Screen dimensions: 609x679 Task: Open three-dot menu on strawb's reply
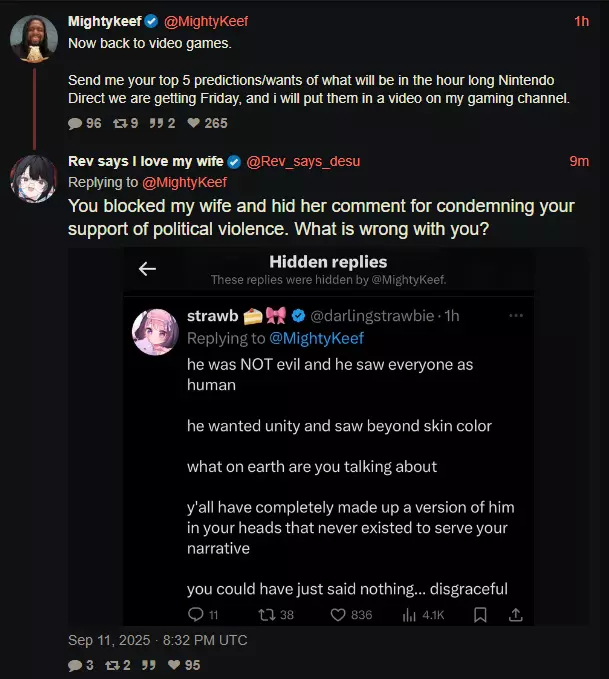tap(516, 316)
